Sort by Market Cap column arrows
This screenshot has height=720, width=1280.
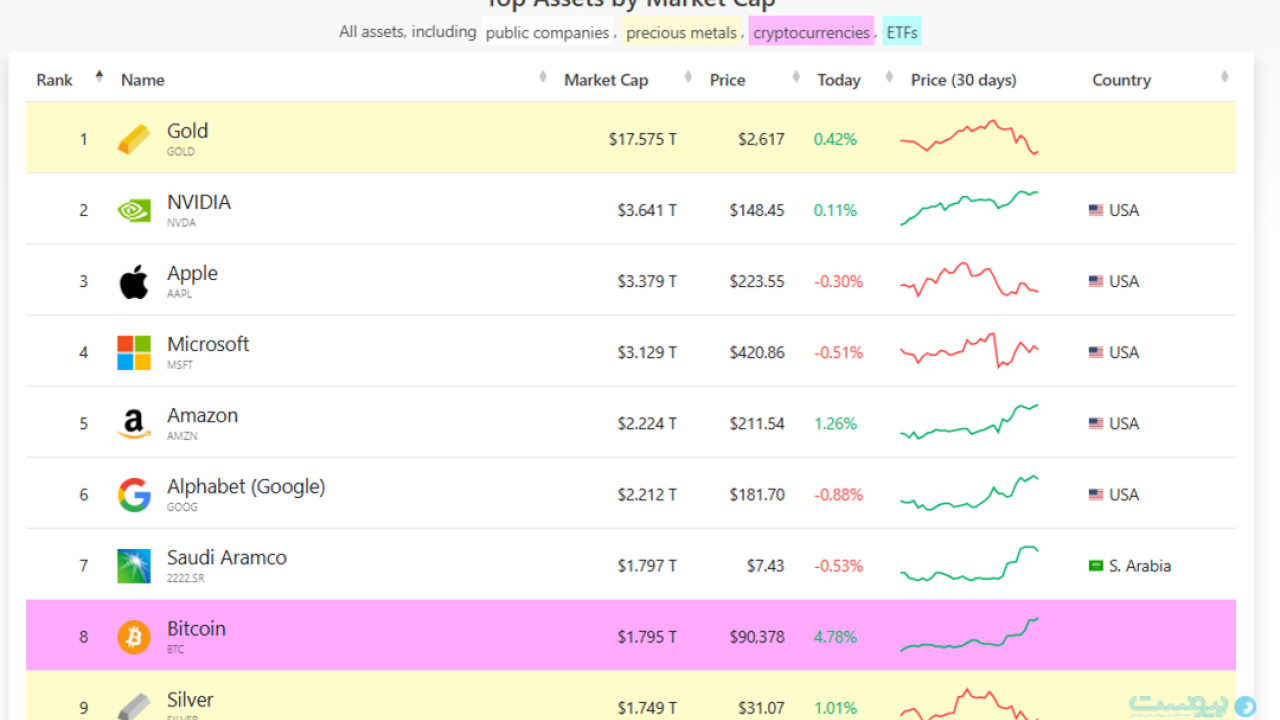tap(688, 77)
